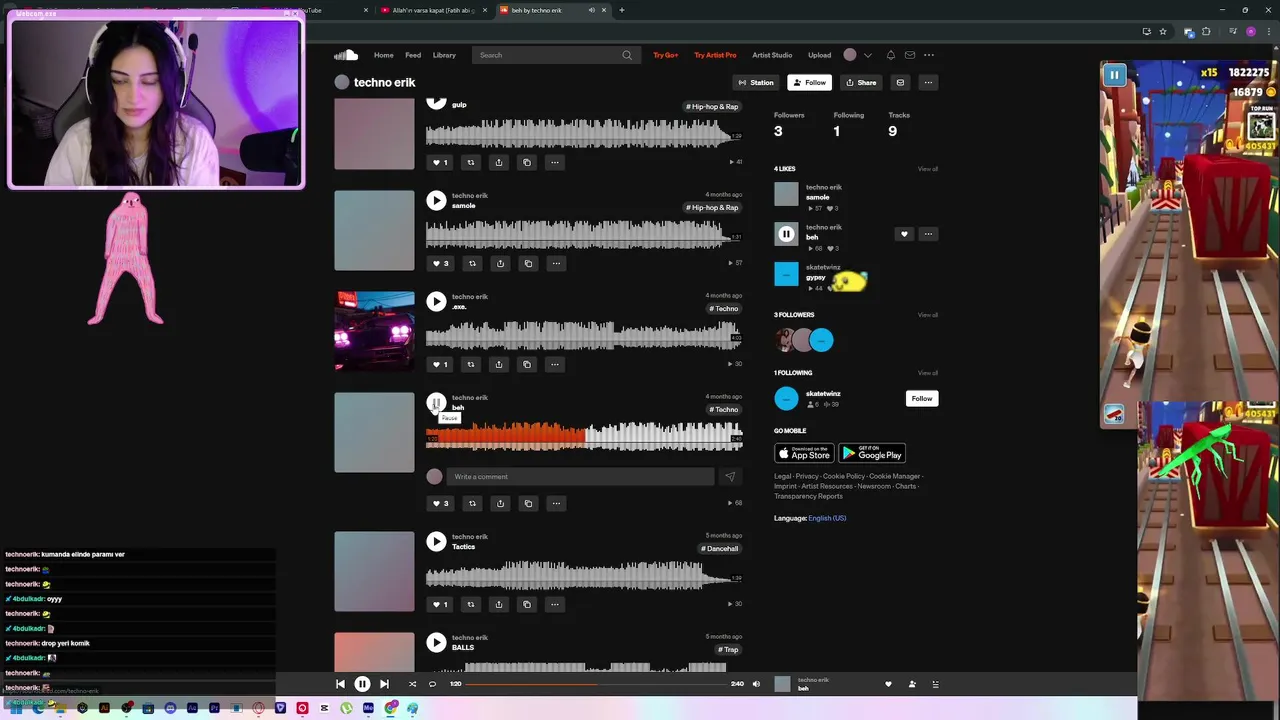Send a message to techno erik
The image size is (1280, 720).
point(900,82)
